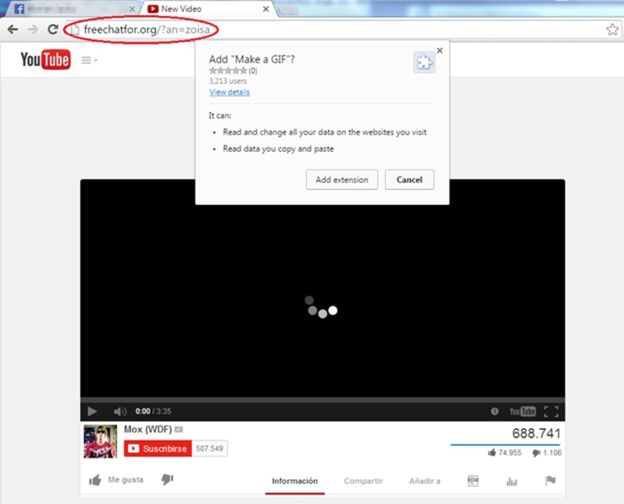Mute the video using the speaker icon
This screenshot has width=624, height=504.
pyautogui.click(x=120, y=411)
